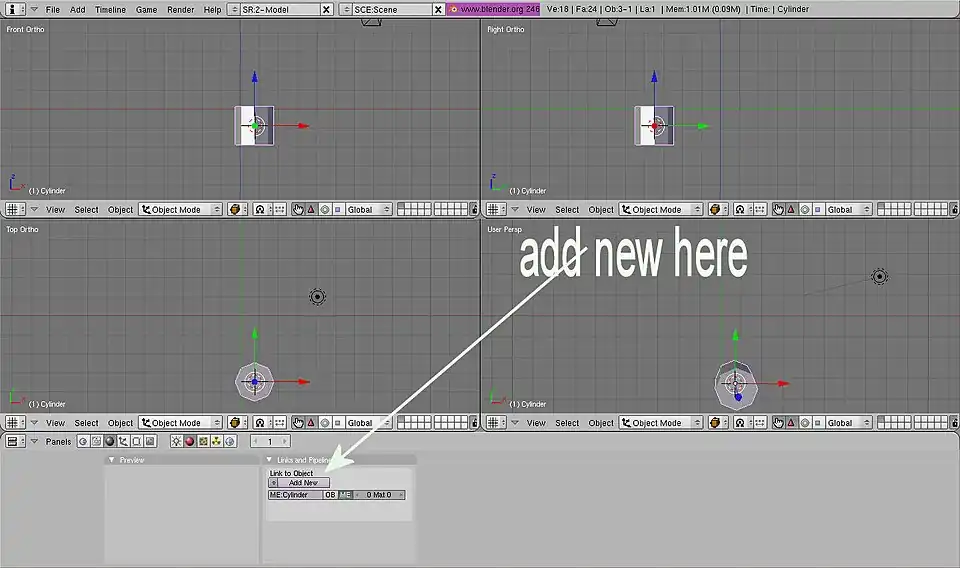Visit the www.blender.org link

click(493, 9)
